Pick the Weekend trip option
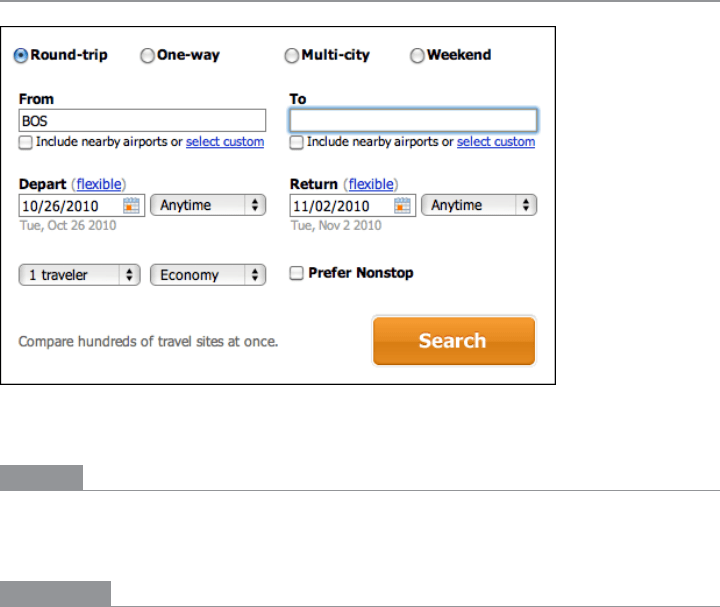720x607 pixels. 418,56
